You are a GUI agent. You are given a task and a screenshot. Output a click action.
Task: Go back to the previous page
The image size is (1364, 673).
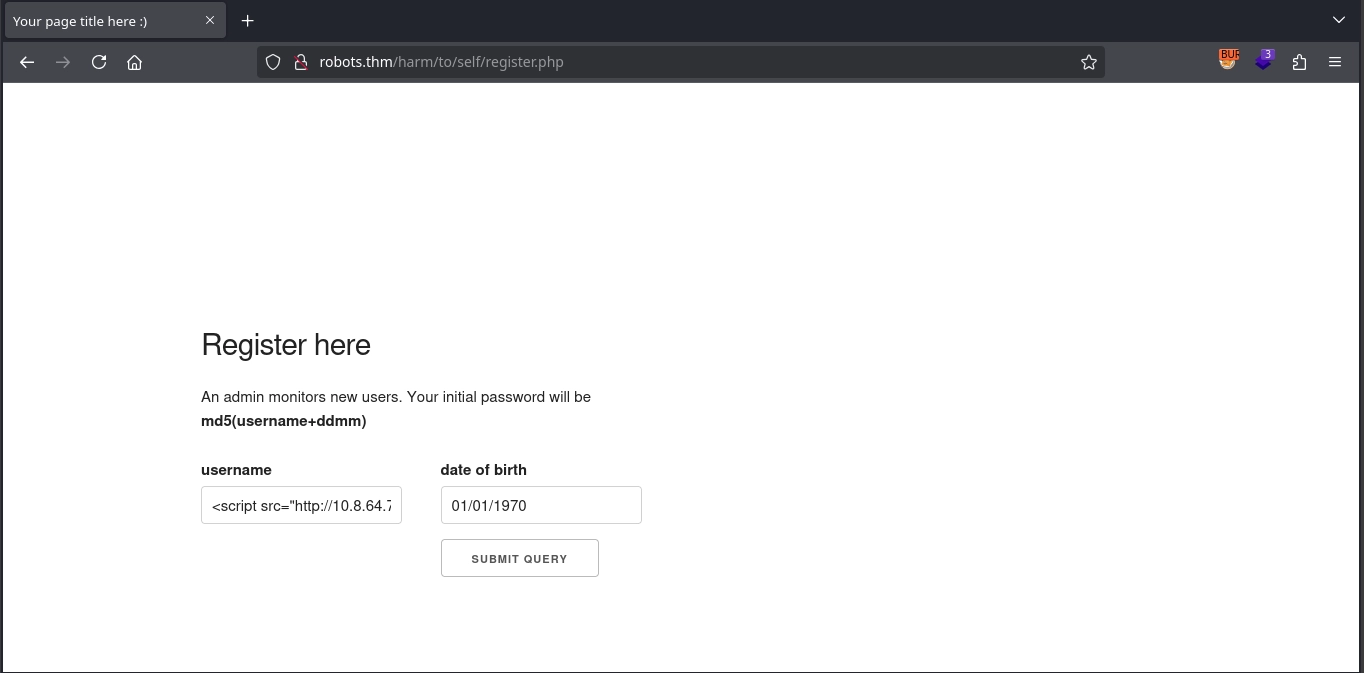click(x=27, y=62)
